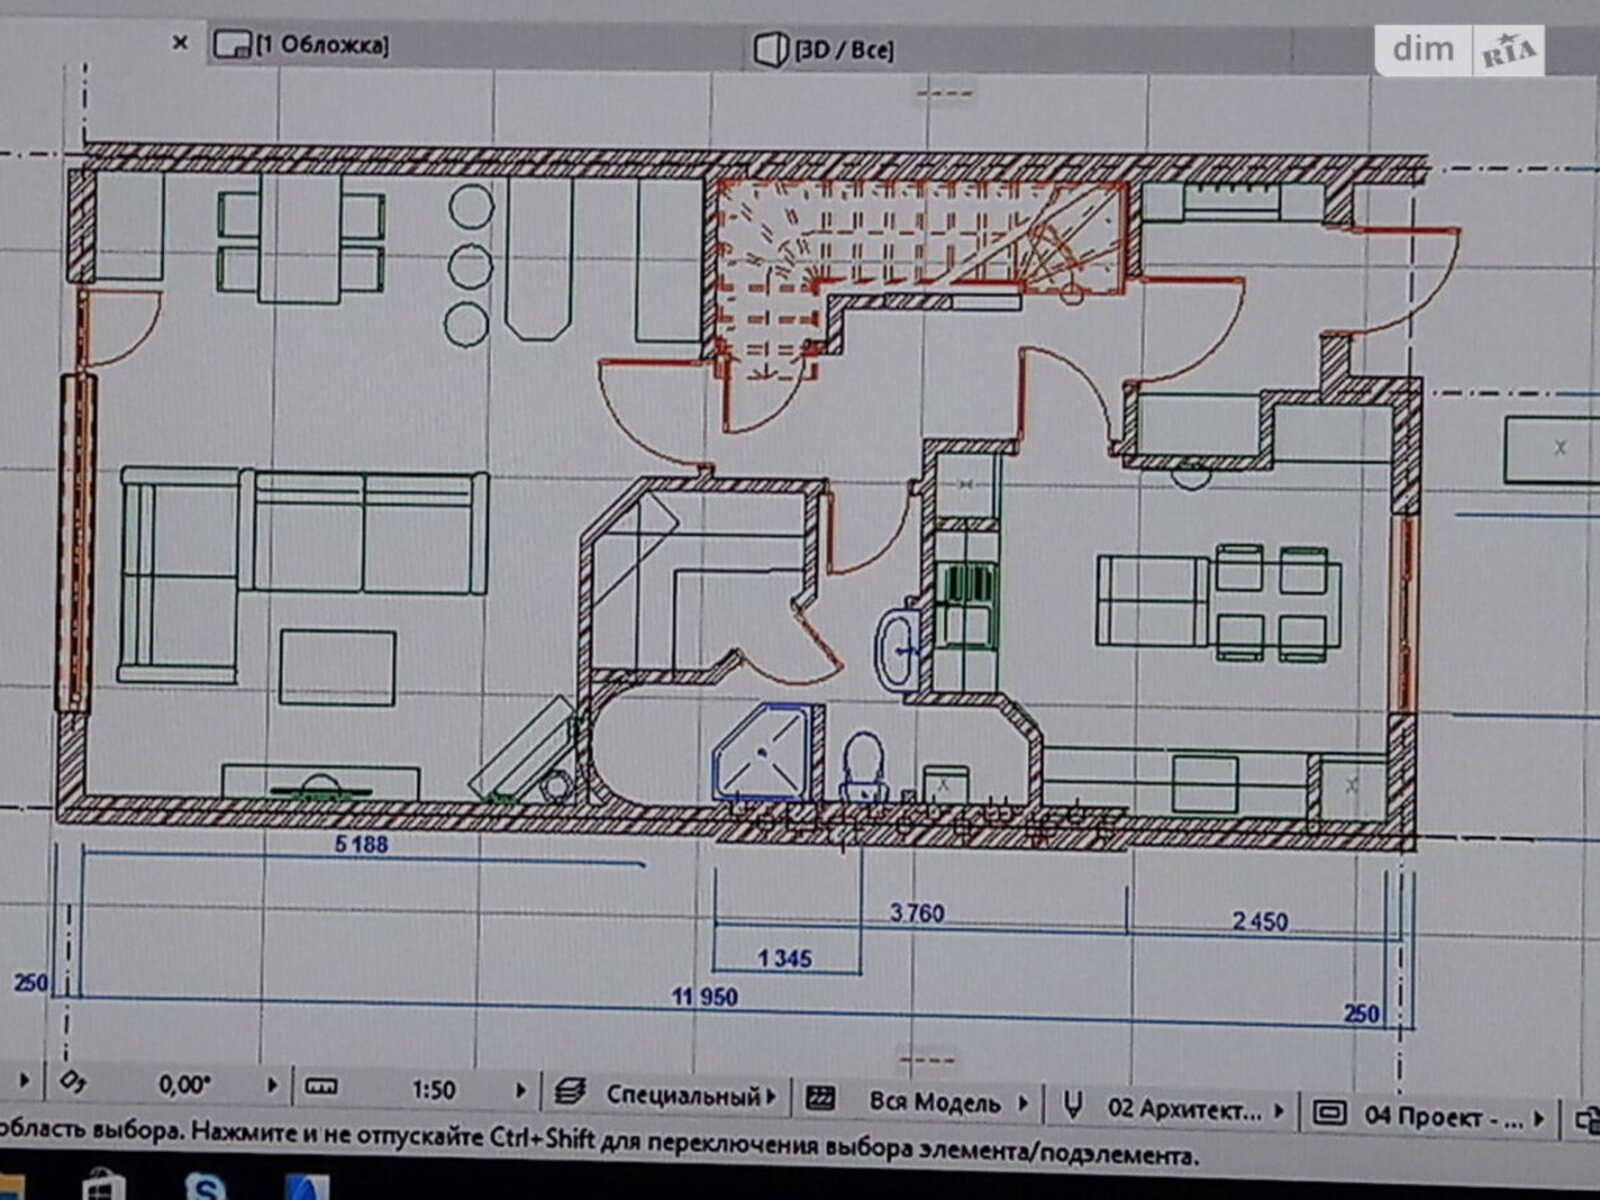The width and height of the screenshot is (1600, 1200).
Task: Click the partial structure display icon
Action: coord(820,1099)
